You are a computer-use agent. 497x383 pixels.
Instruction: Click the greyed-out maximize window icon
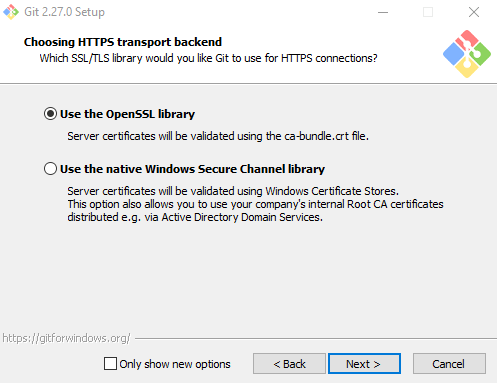click(428, 12)
